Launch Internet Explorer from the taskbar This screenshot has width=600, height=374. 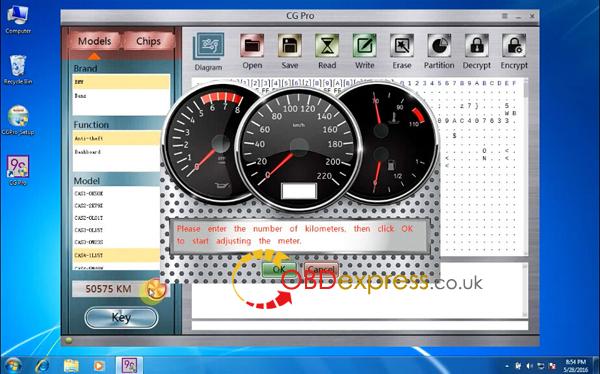pyautogui.click(x=41, y=366)
